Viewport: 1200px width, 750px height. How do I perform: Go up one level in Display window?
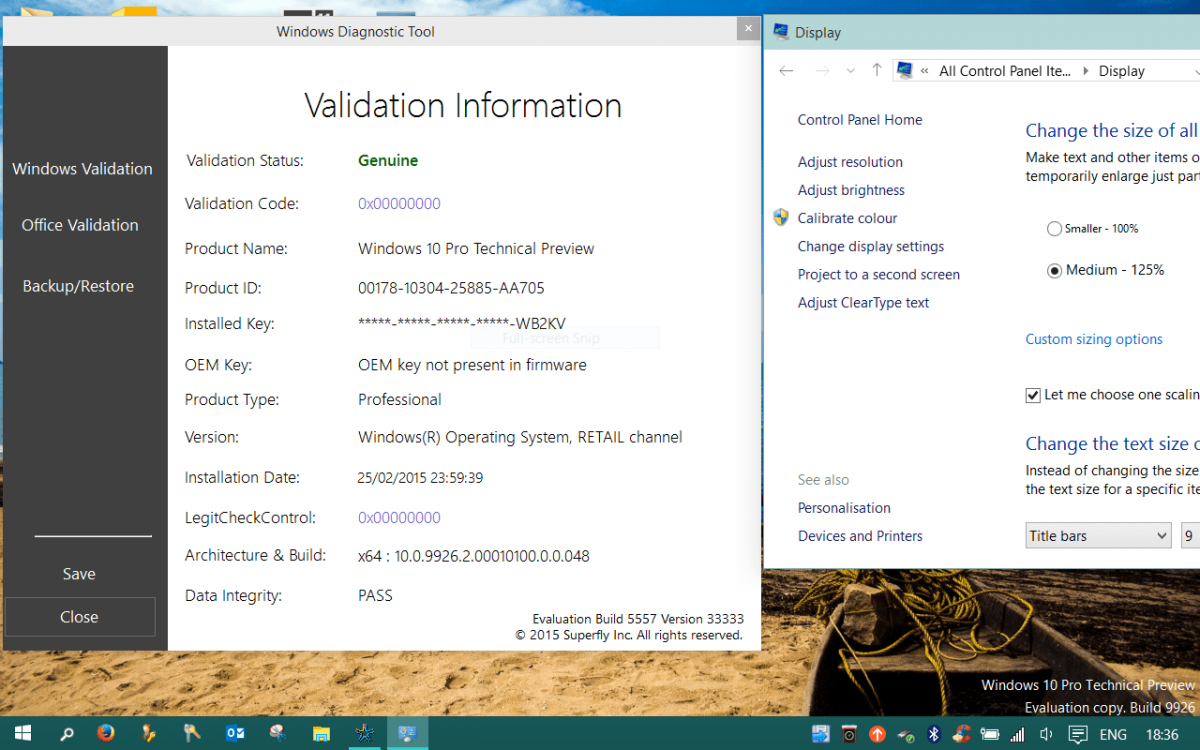tap(877, 70)
